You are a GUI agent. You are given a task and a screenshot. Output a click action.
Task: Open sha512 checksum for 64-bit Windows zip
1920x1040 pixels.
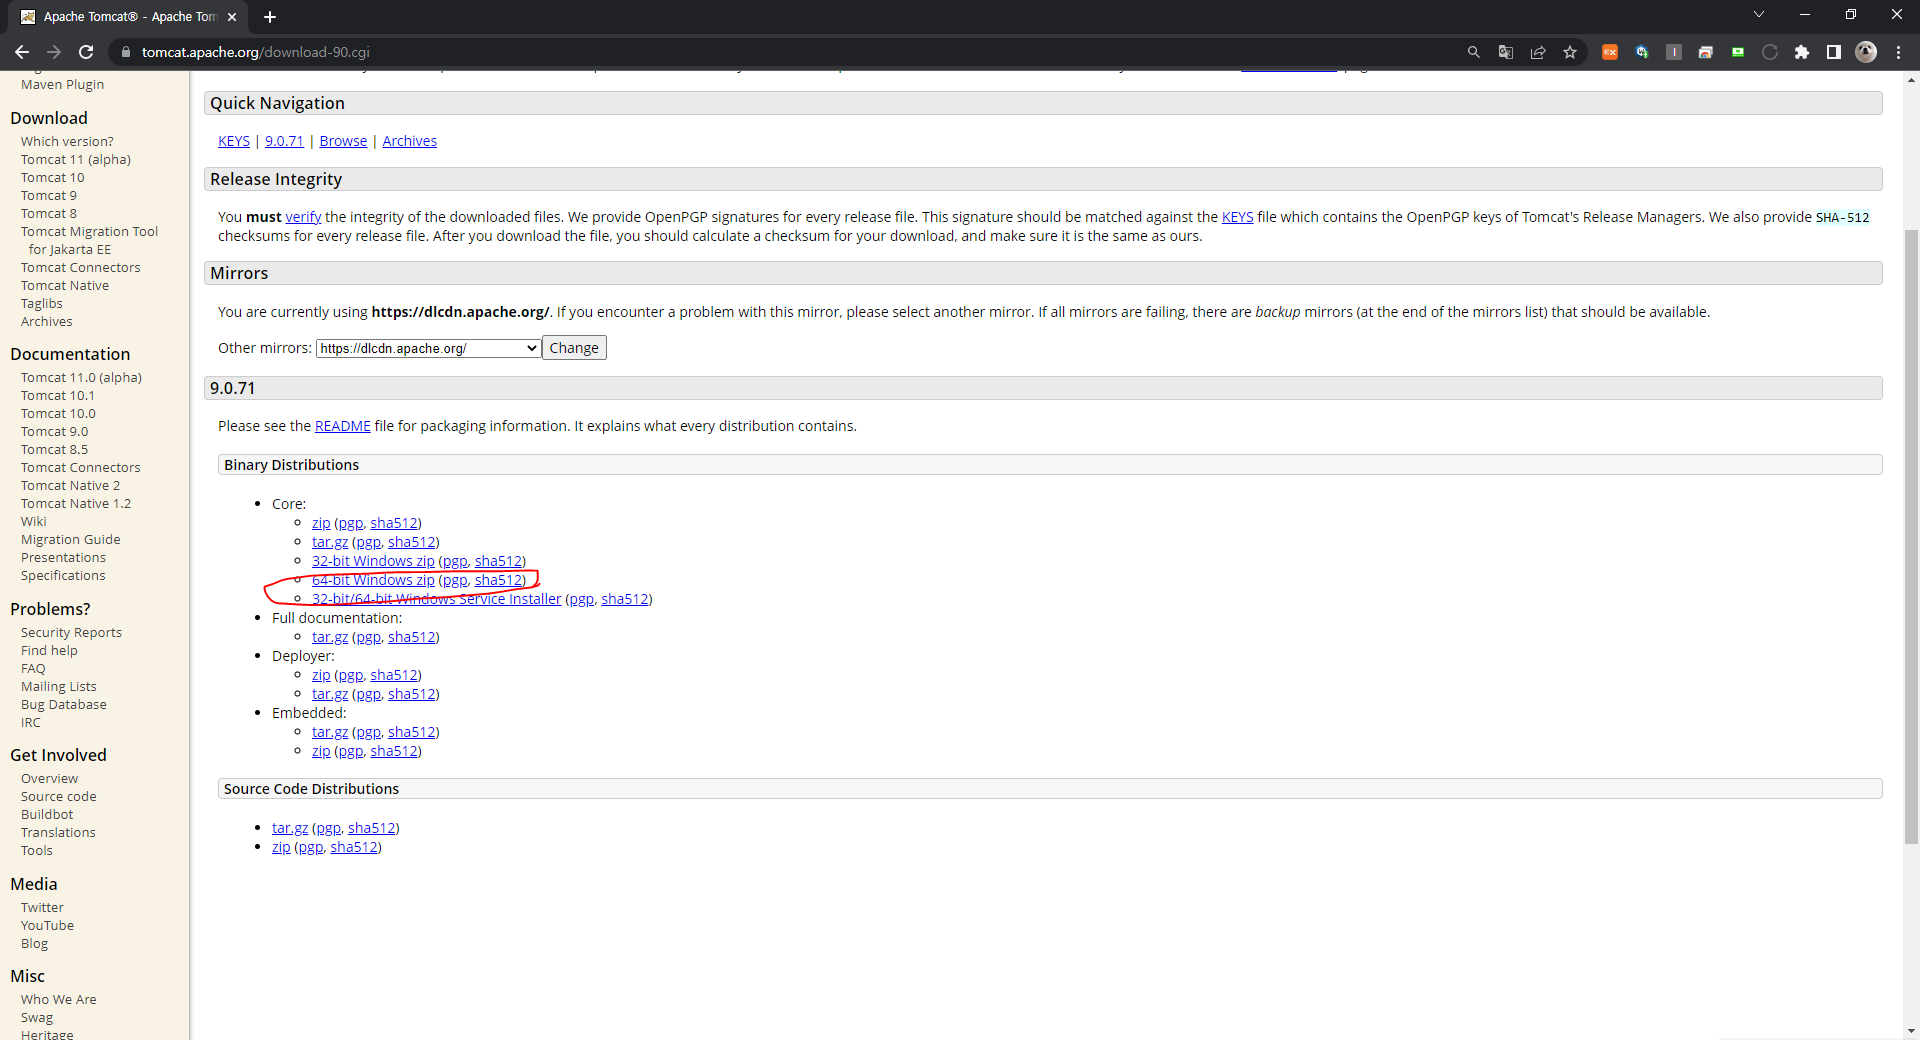pos(498,580)
